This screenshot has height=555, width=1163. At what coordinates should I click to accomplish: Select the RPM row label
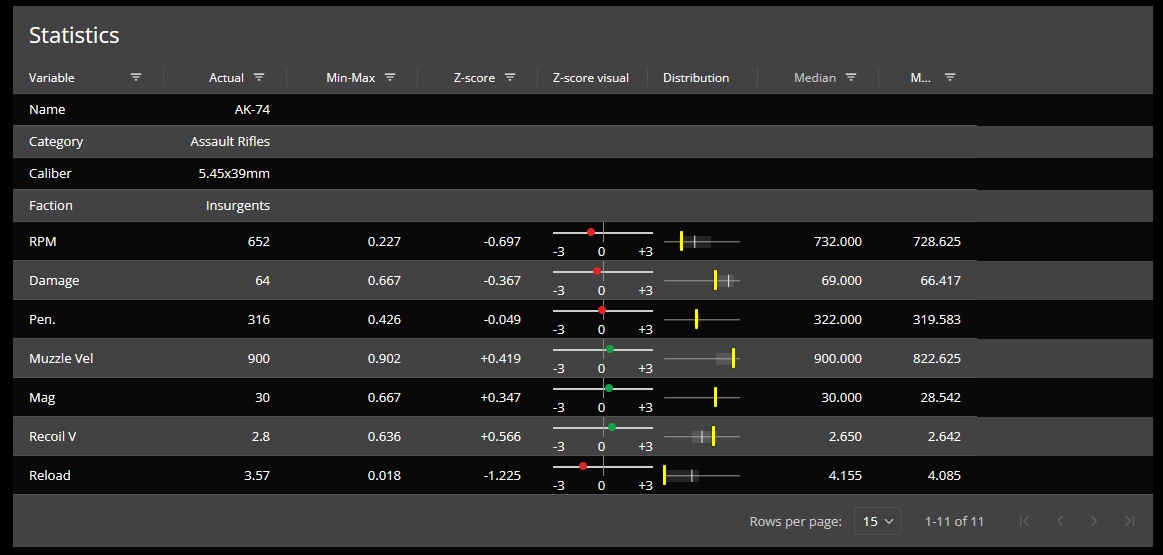coord(42,241)
